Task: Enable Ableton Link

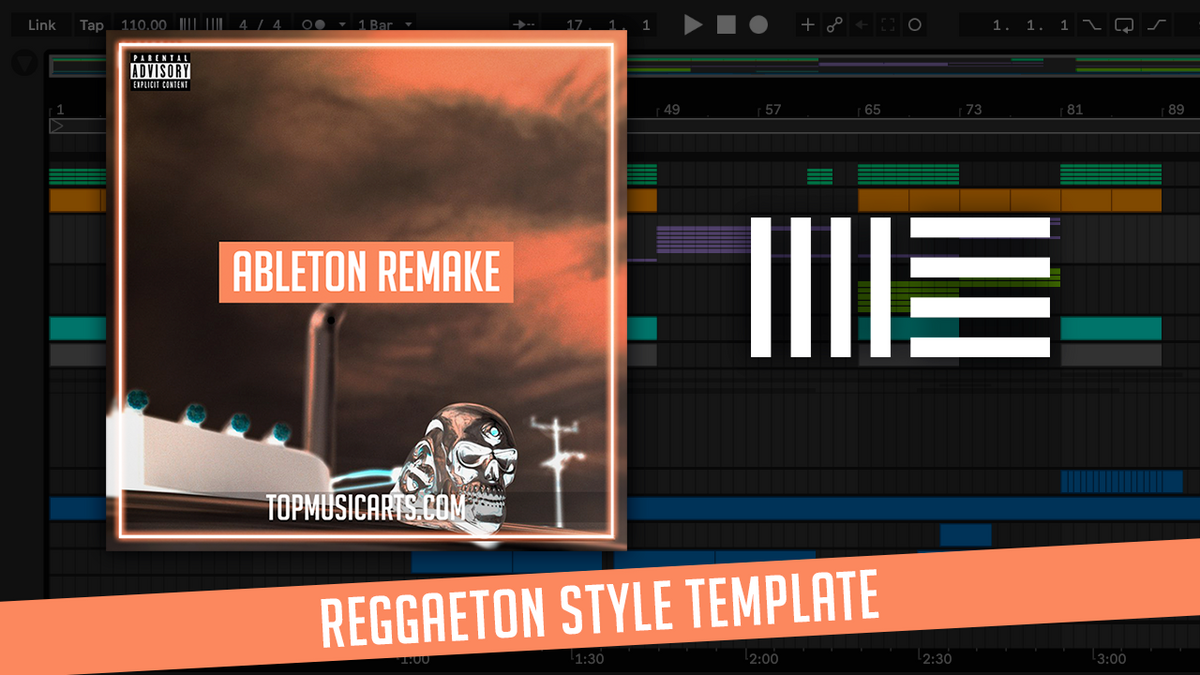Action: [x=40, y=24]
